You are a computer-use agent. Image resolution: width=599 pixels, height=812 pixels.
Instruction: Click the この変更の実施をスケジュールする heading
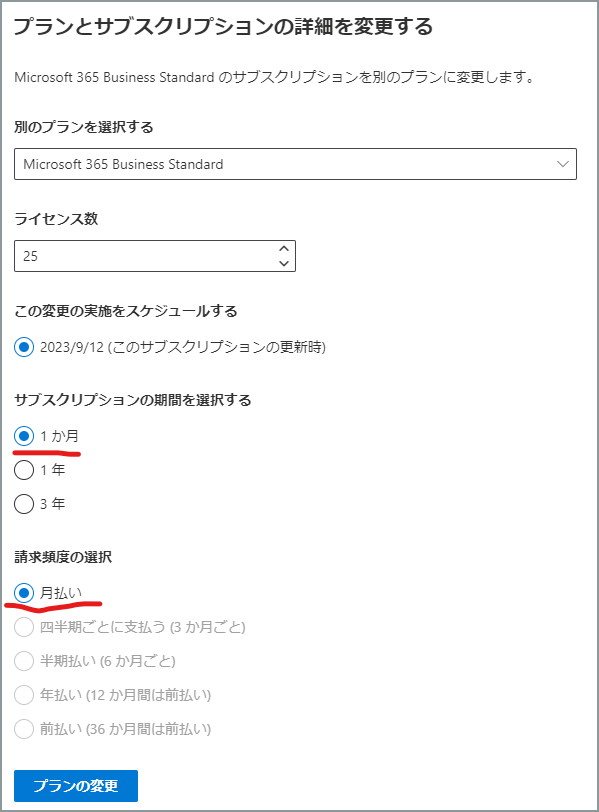[x=126, y=311]
